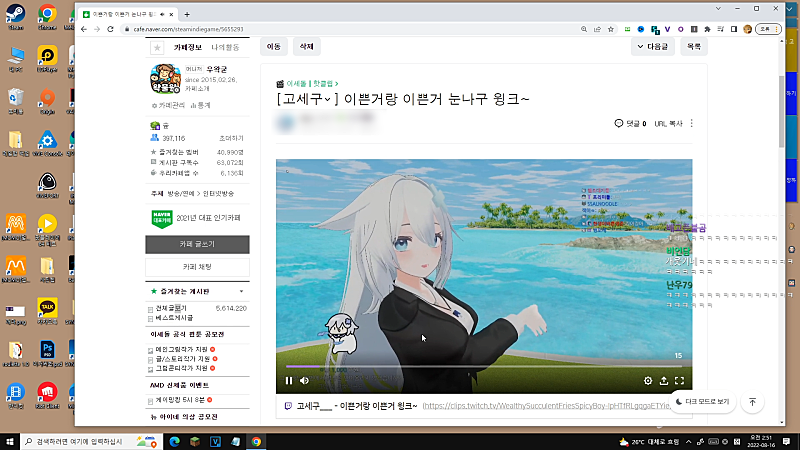Click the page vertical scrollbar
Image resolution: width=800 pixels, height=450 pixels.
pyautogui.click(x=782, y=111)
